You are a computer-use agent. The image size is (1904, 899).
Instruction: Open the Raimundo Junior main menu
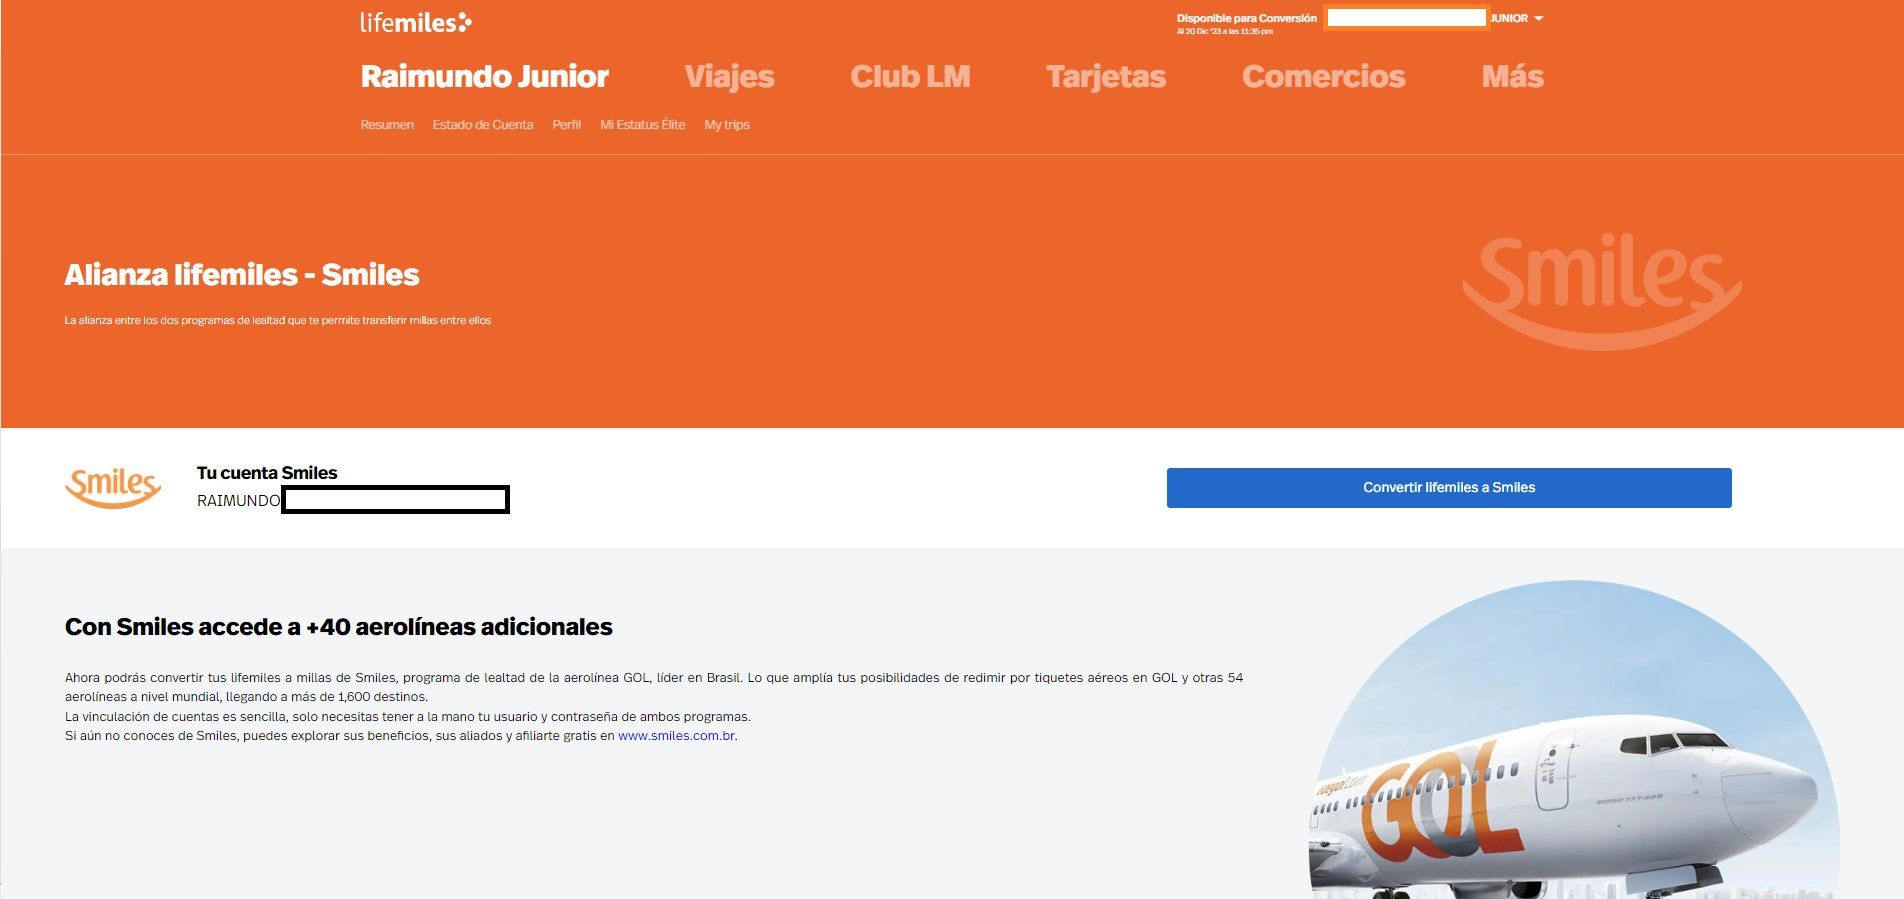pos(485,76)
